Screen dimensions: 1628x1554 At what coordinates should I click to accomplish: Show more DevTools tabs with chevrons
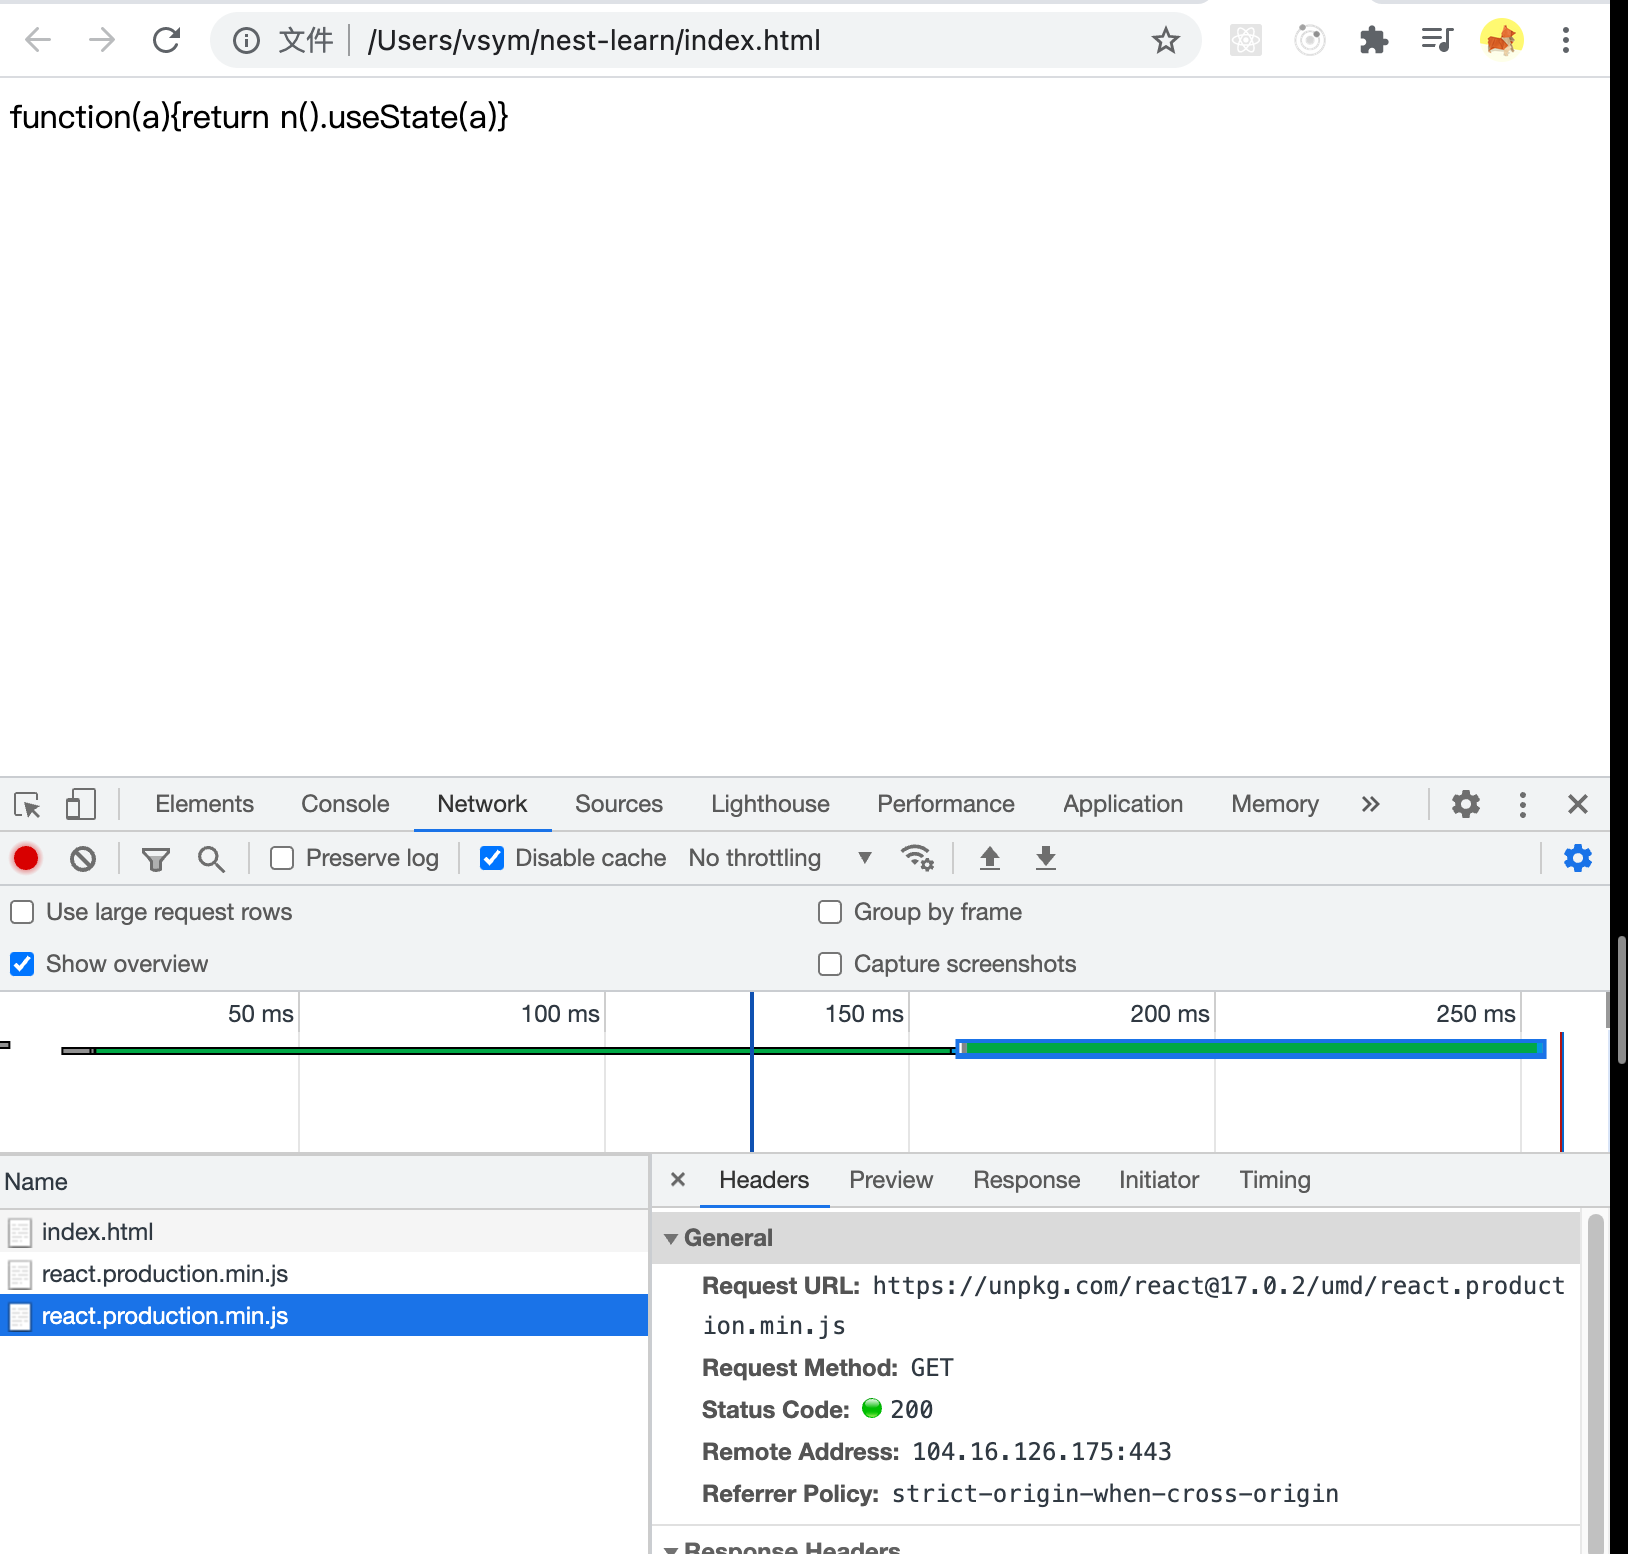[1371, 804]
